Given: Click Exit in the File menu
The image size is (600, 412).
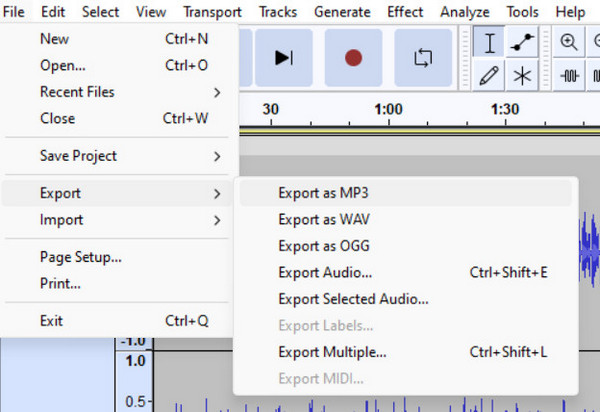Looking at the screenshot, I should (51, 321).
